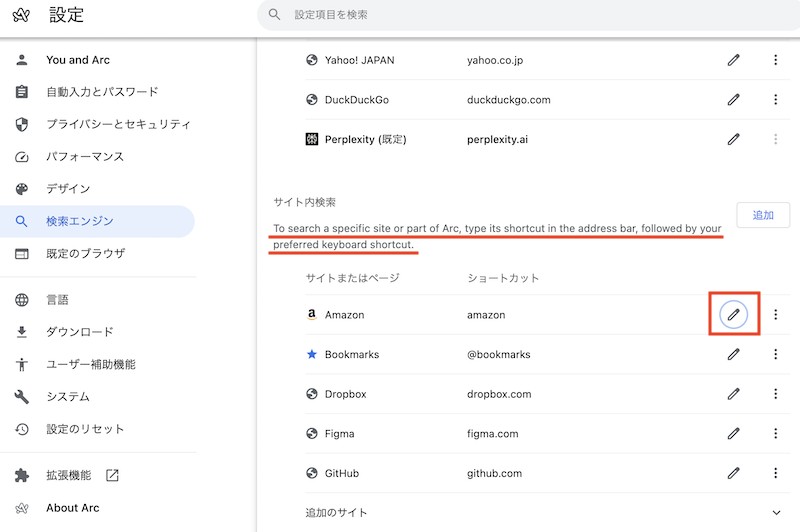Open more options for GitHub

[x=776, y=473]
